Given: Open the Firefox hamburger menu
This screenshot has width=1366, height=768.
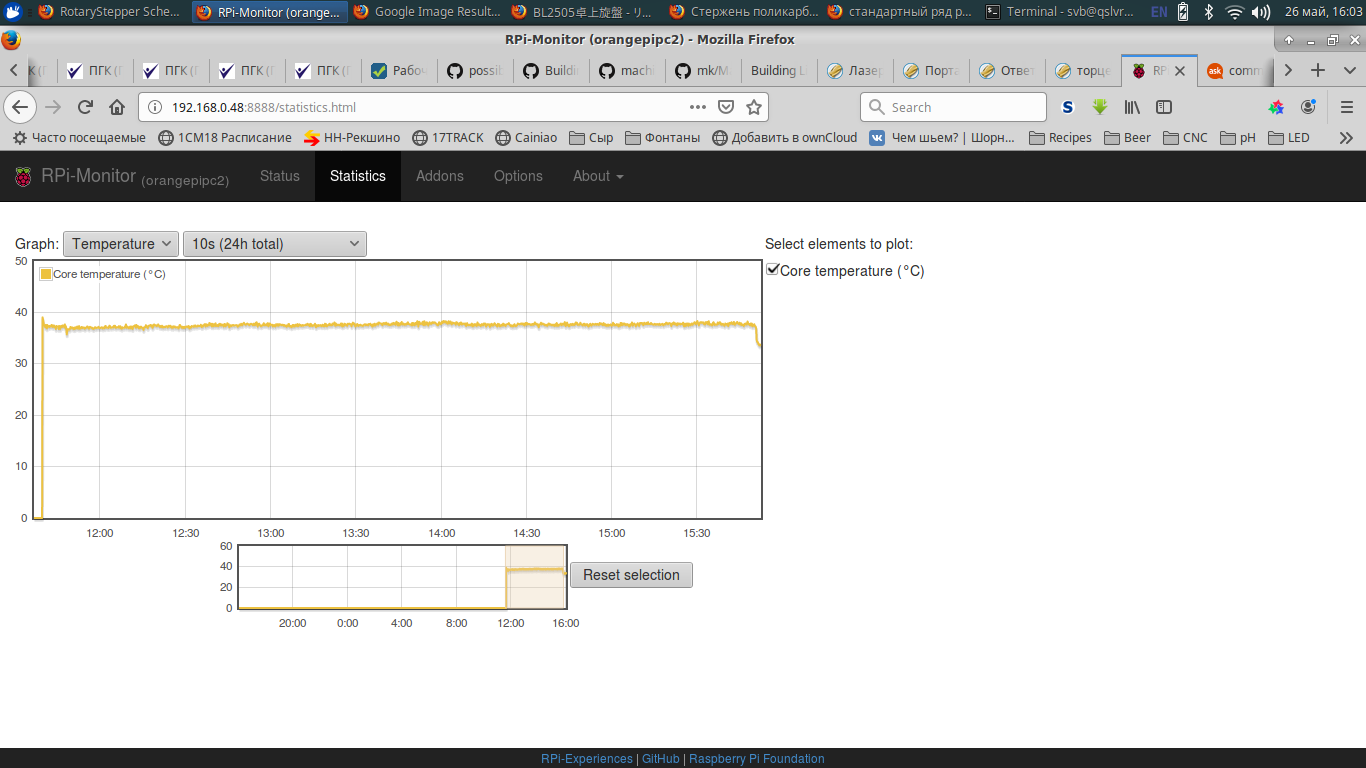Looking at the screenshot, I should 1346,107.
